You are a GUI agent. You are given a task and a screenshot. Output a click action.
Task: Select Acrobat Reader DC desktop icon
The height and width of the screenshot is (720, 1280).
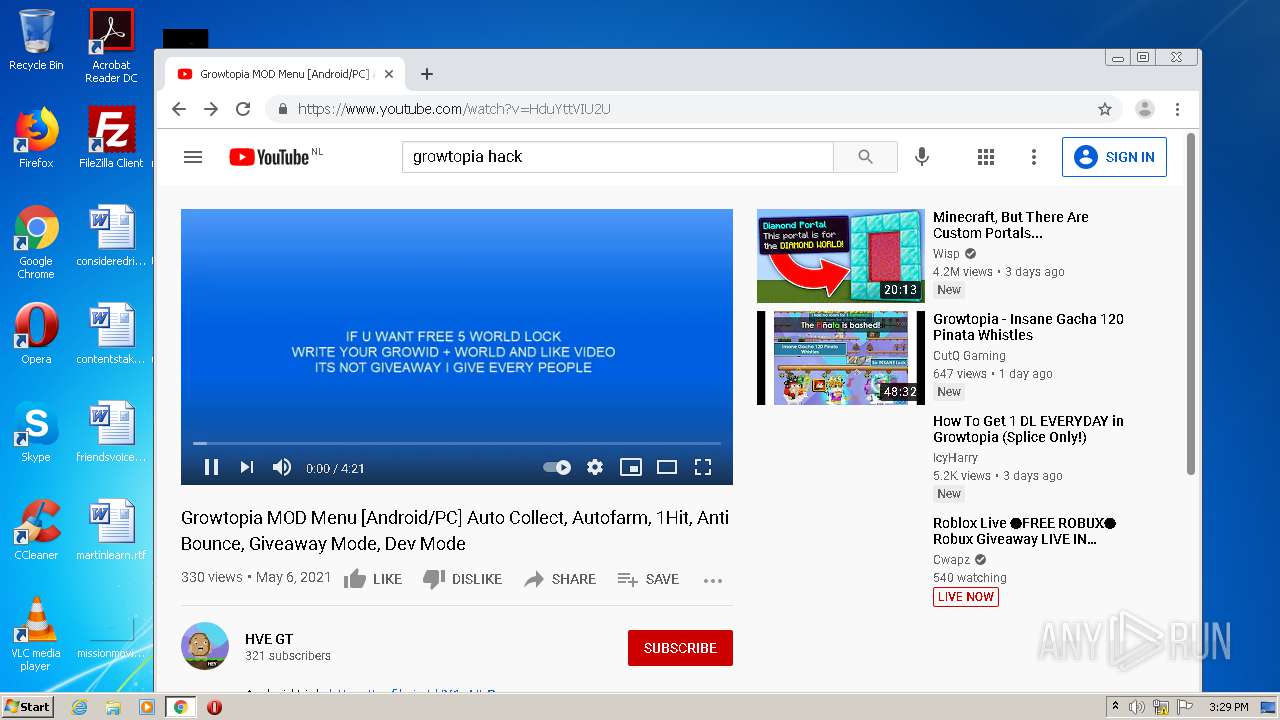pos(111,46)
